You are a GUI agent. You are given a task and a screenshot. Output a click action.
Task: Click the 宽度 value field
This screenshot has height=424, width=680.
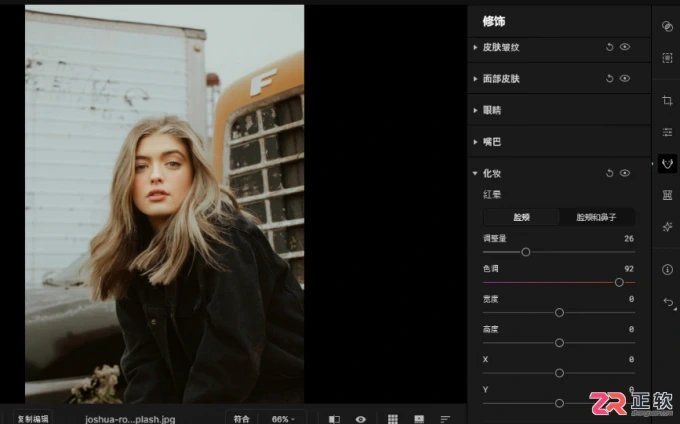631,299
